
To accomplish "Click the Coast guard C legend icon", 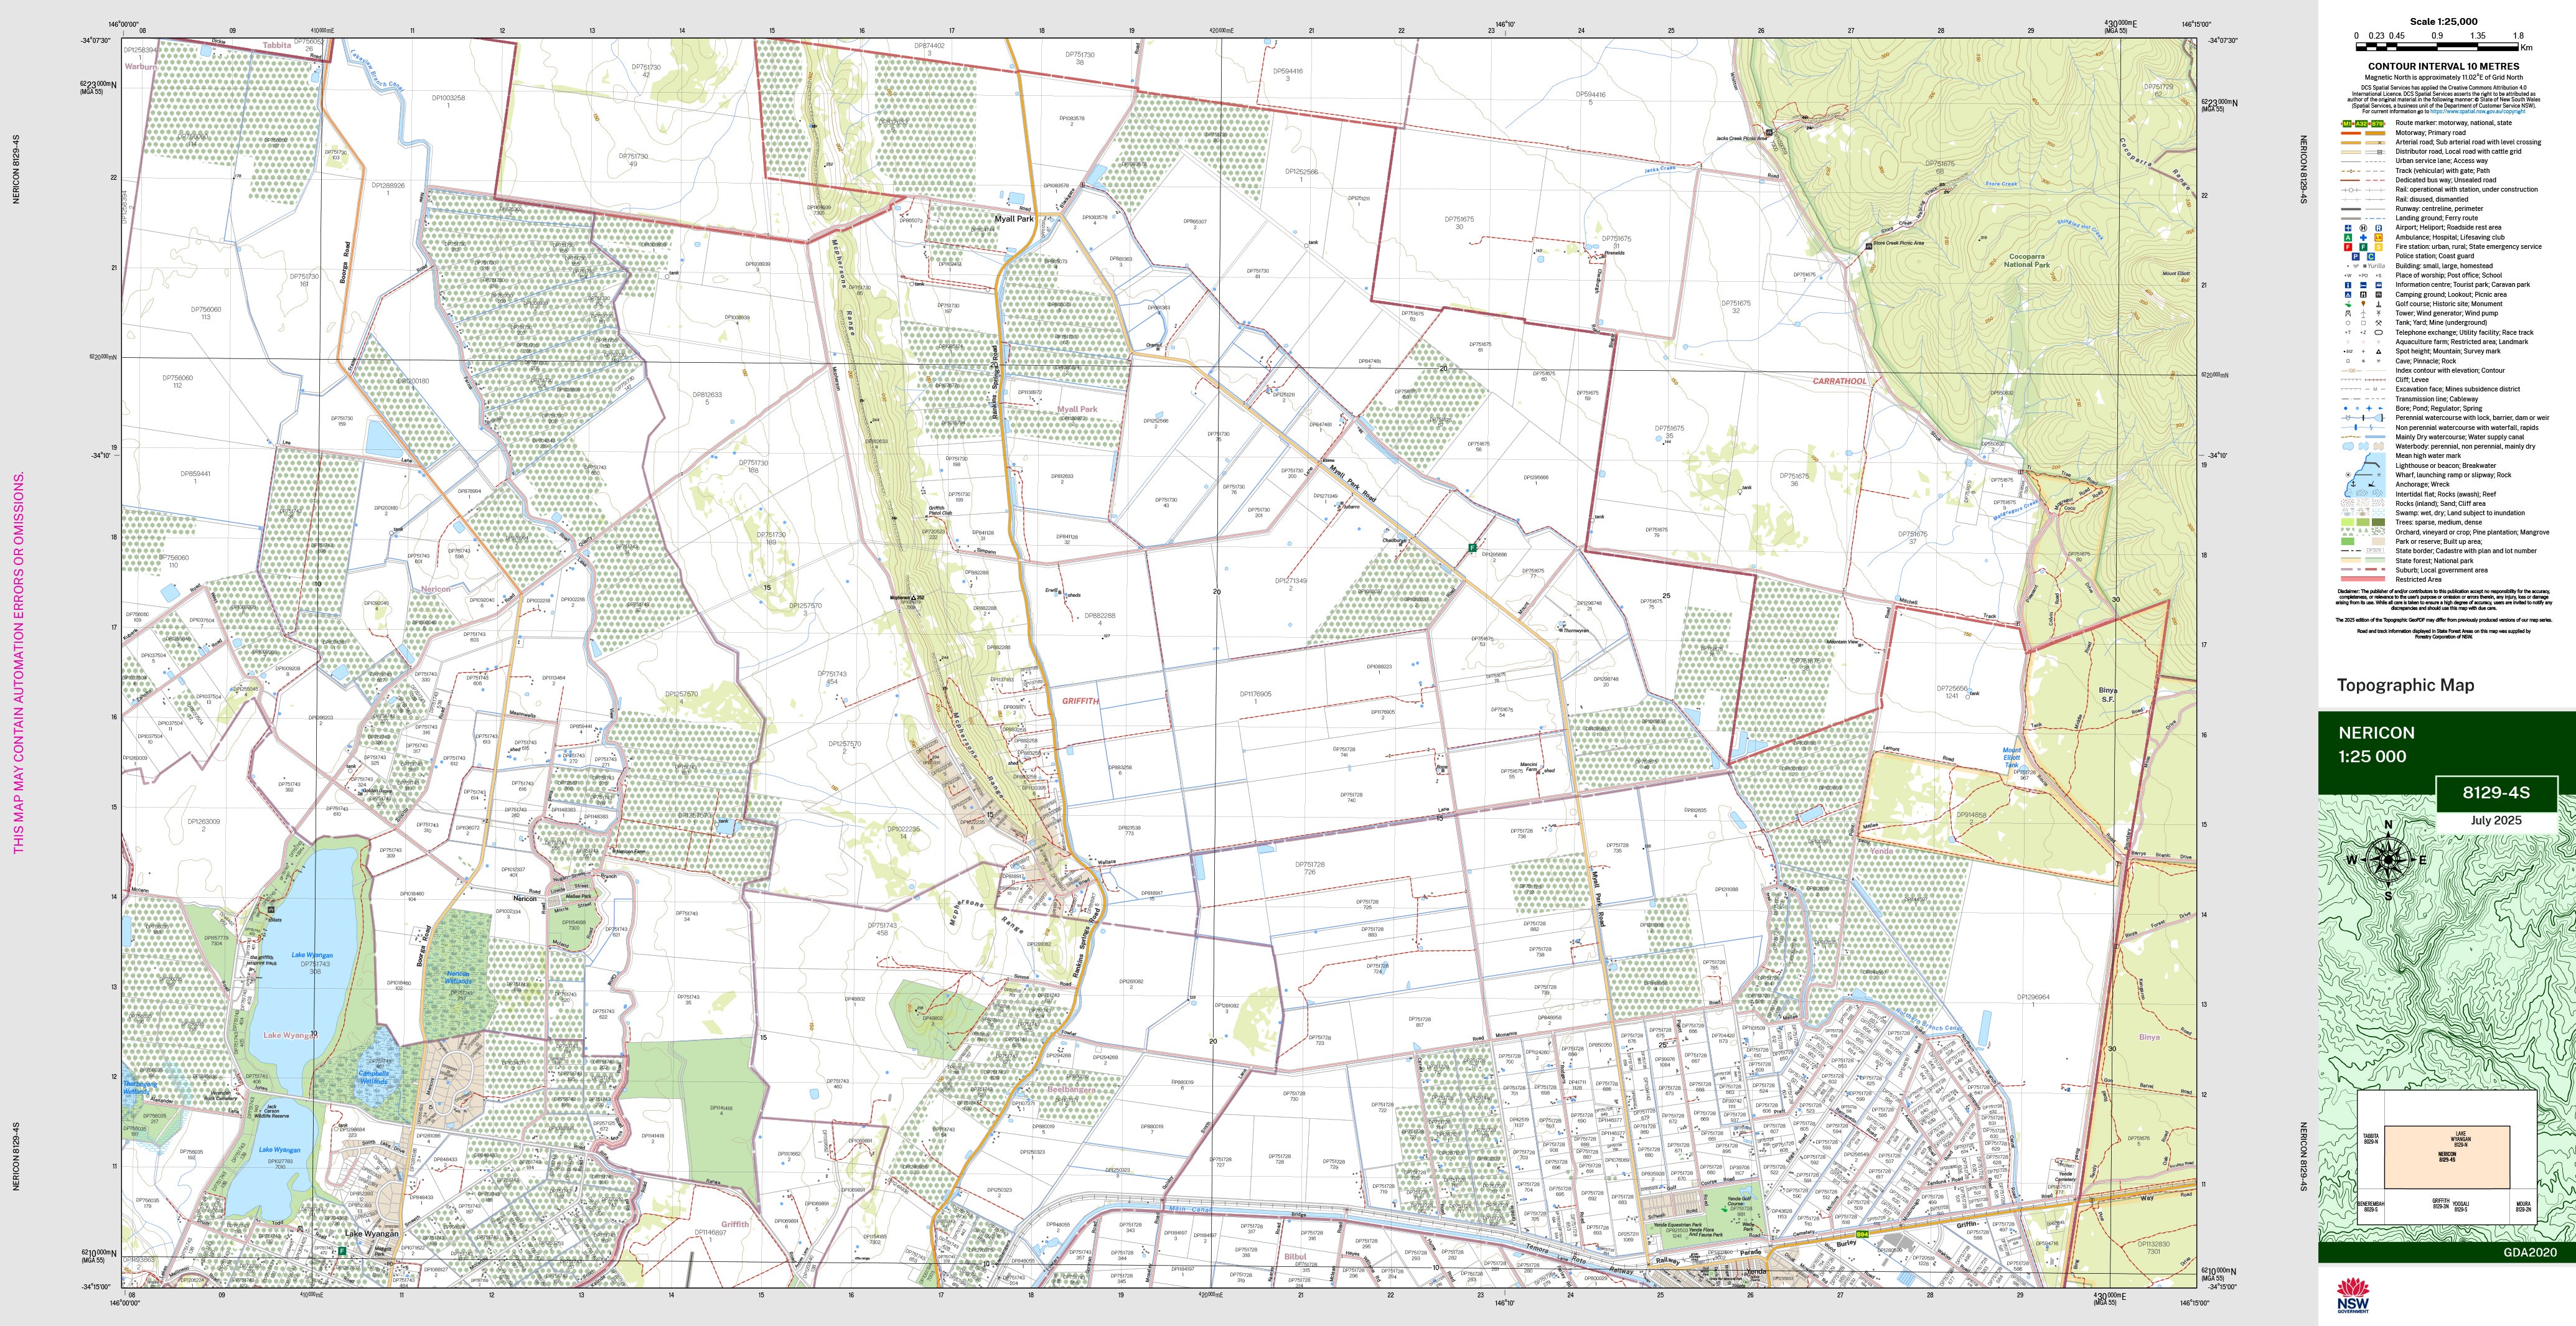I will (x=2371, y=257).
